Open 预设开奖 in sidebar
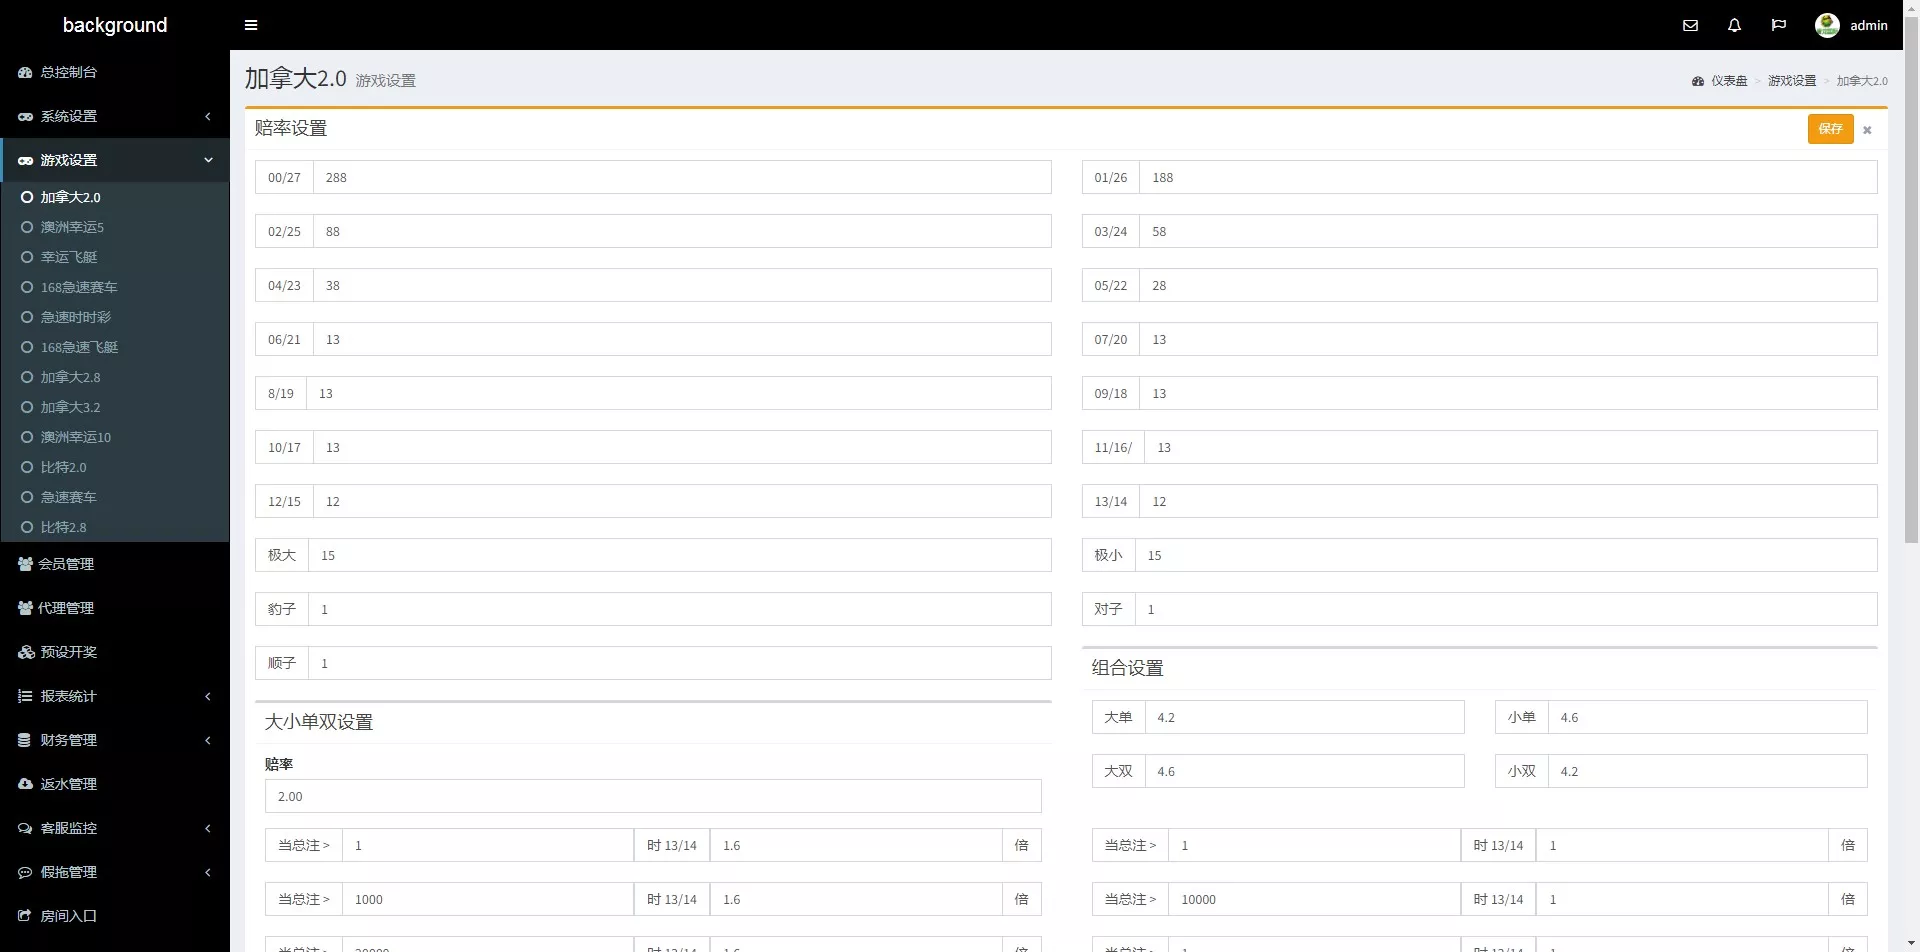This screenshot has width=1920, height=952. pyautogui.click(x=68, y=652)
